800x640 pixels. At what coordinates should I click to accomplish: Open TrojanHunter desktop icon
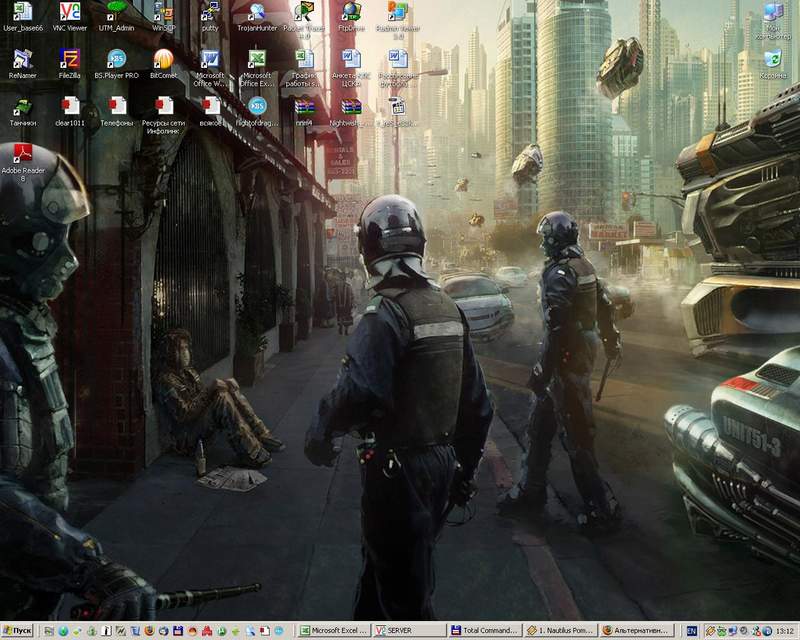257,17
